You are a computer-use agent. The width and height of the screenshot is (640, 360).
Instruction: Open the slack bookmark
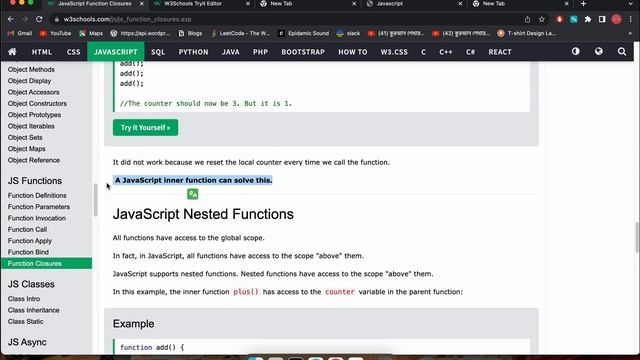348,33
